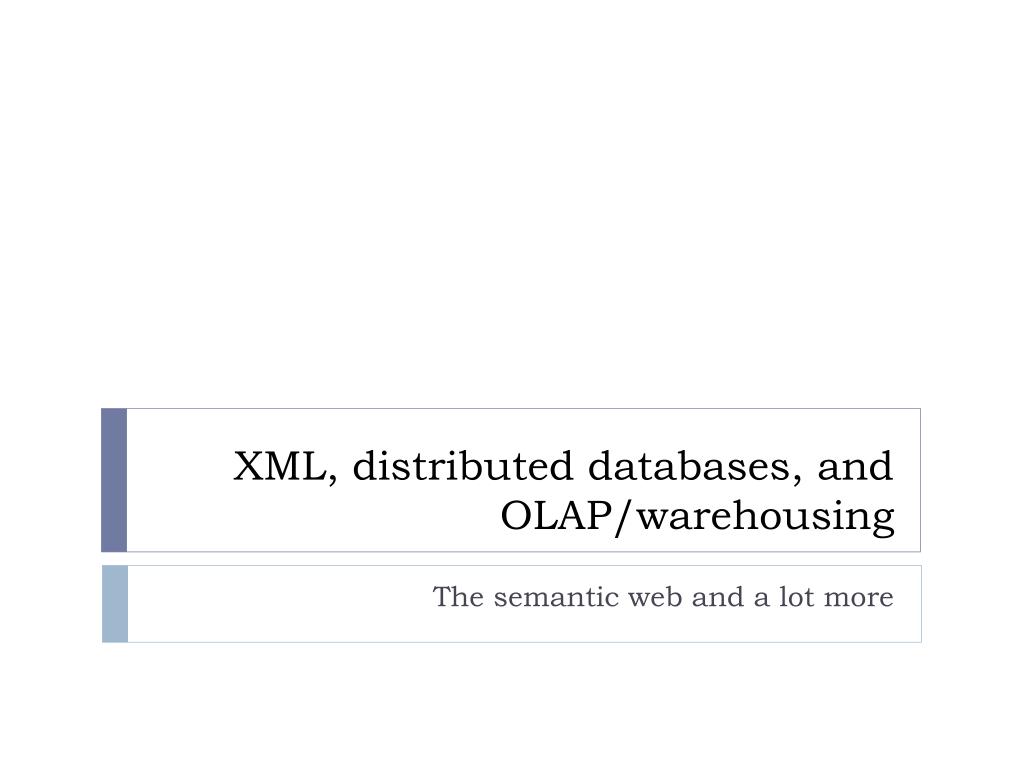The image size is (1024, 768).
Task: Click "and" at the end of the first title line
Action: pos(855,466)
